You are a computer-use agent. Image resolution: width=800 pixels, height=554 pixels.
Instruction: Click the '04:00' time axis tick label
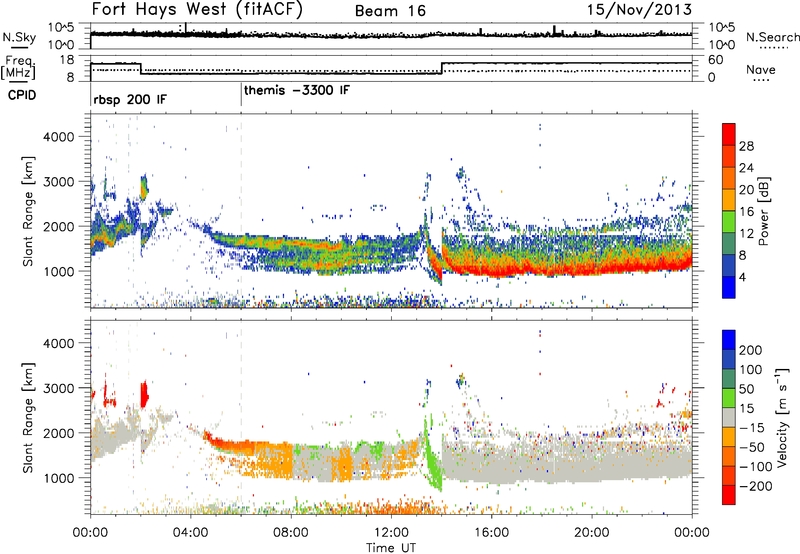click(190, 533)
